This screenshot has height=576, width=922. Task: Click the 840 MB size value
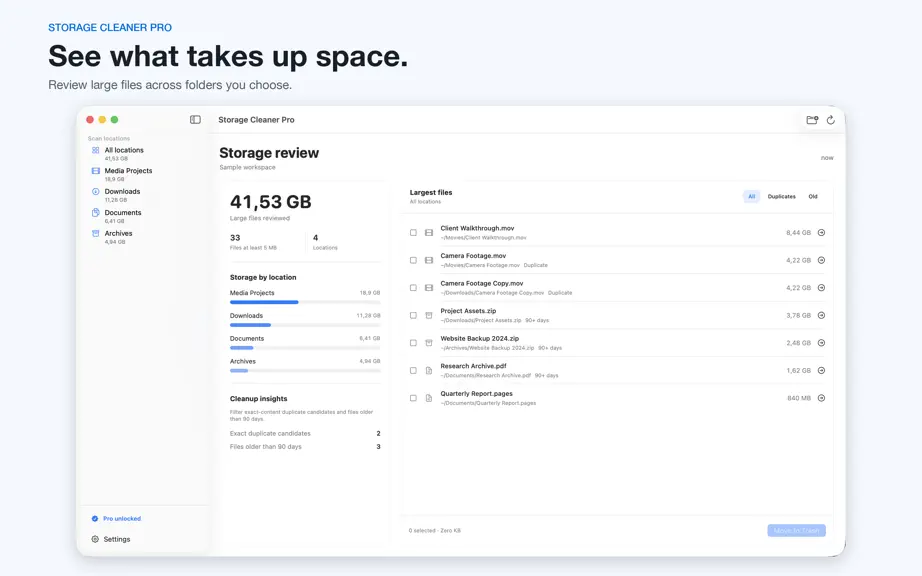click(x=799, y=398)
